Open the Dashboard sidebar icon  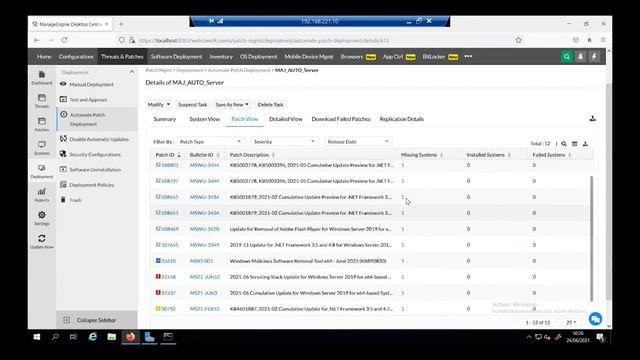(x=42, y=75)
